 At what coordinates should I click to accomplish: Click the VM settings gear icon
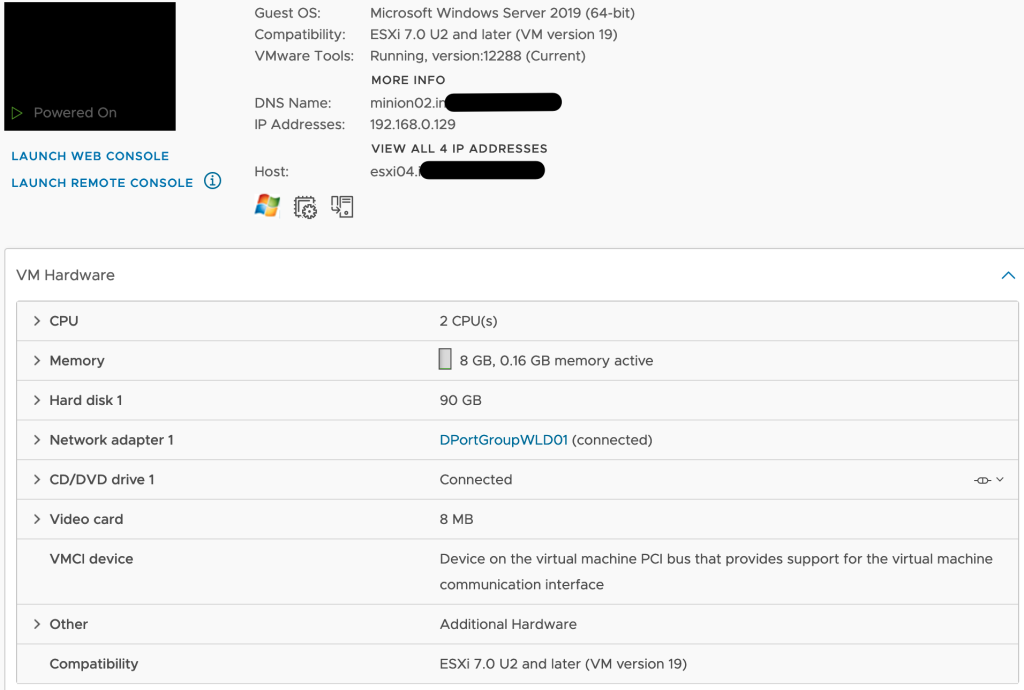tap(305, 207)
